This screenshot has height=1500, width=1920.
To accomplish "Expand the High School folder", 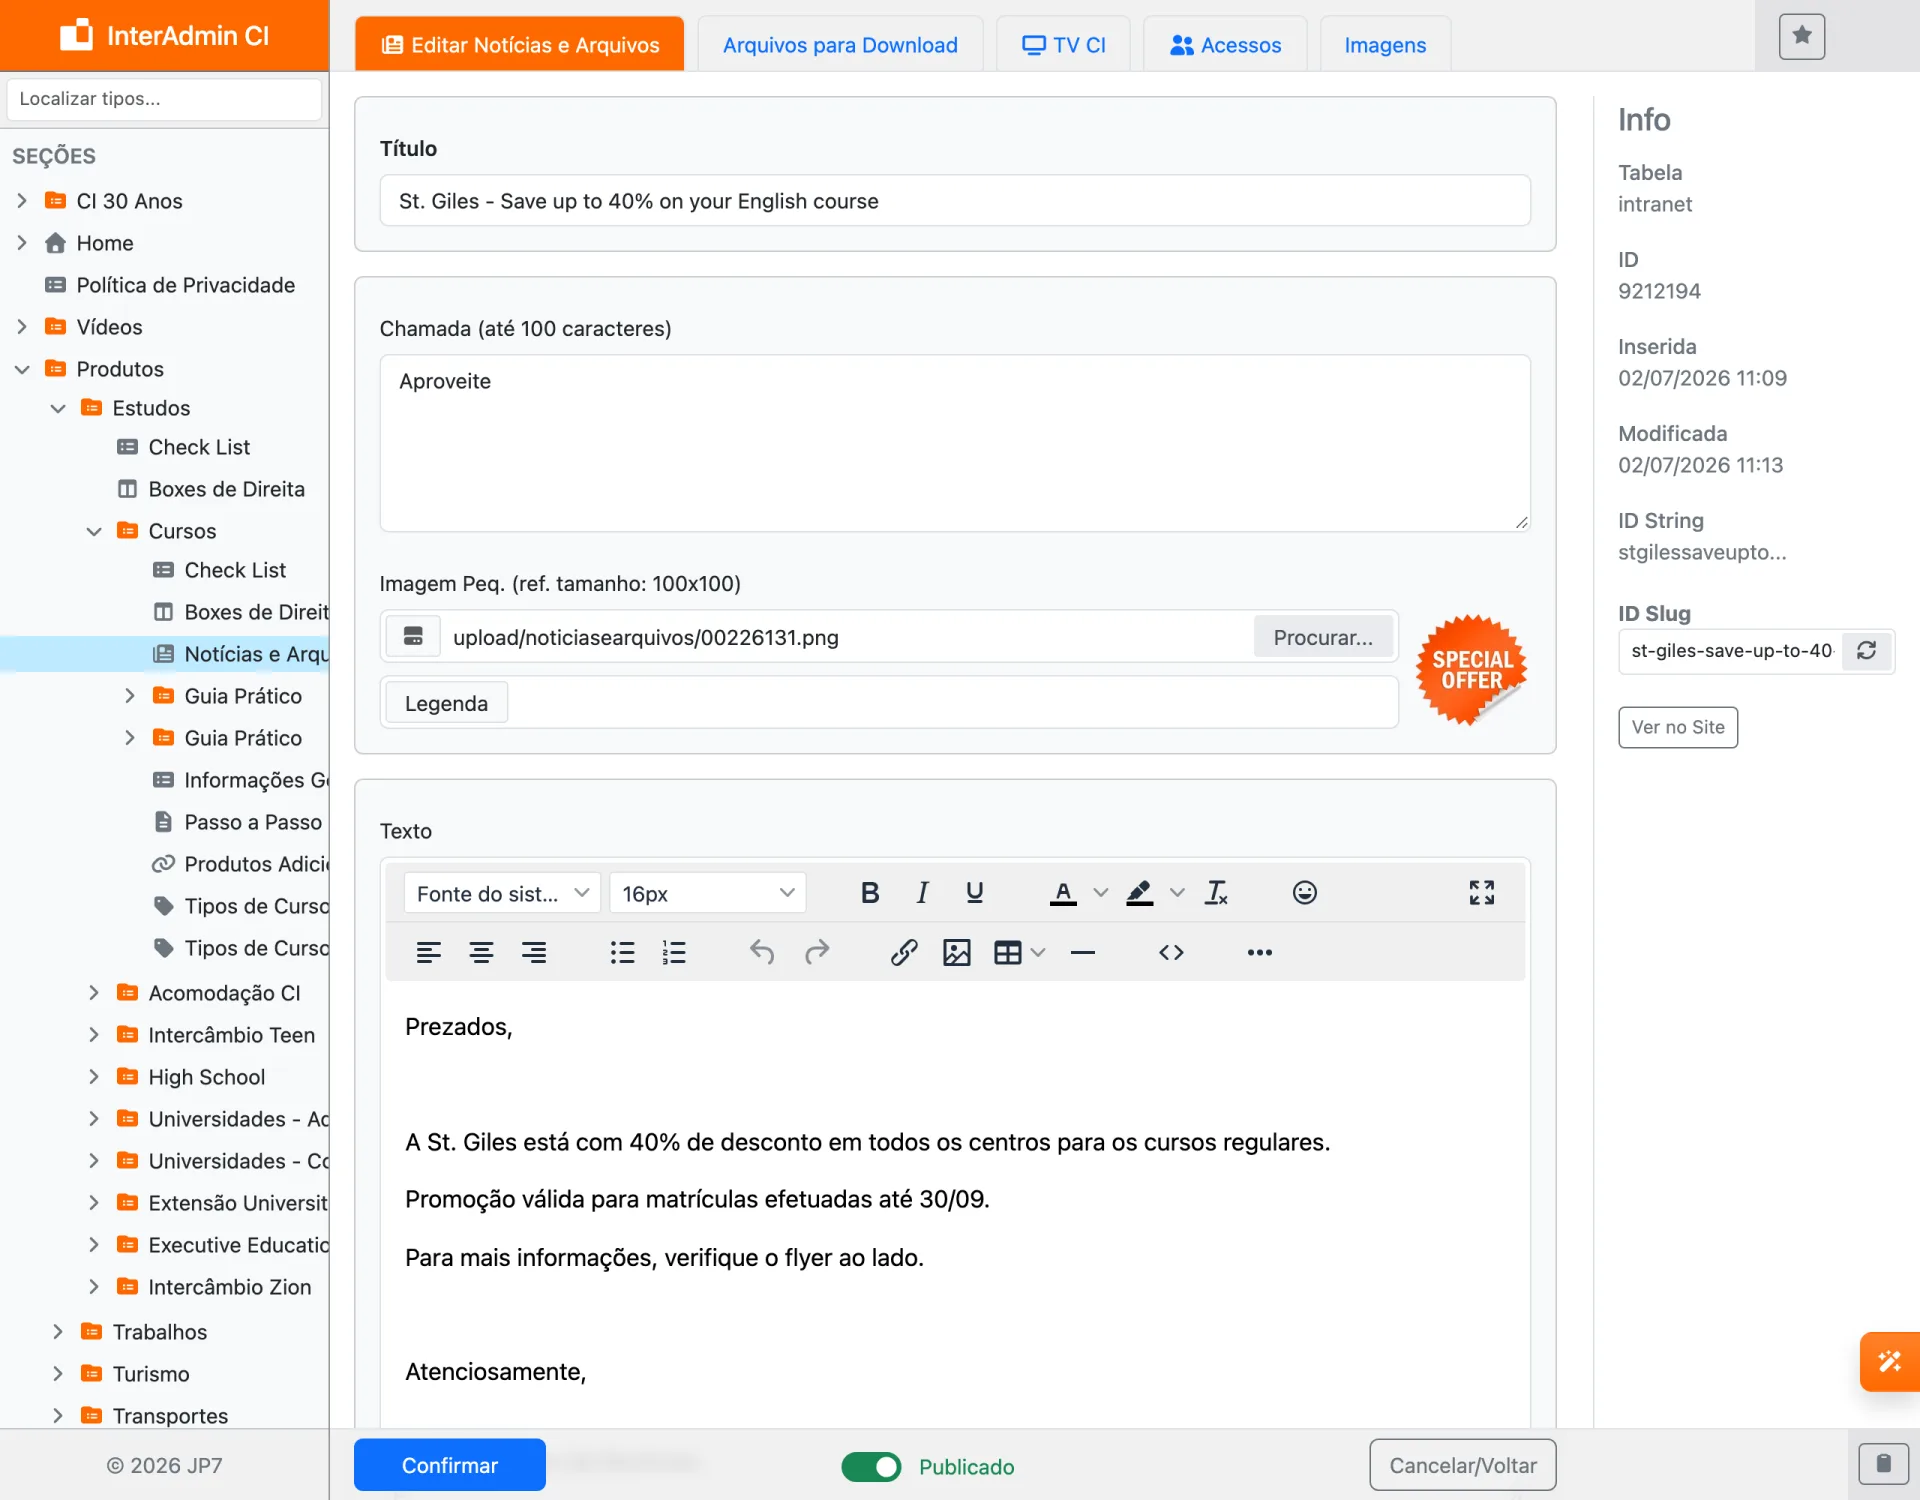I will [94, 1077].
